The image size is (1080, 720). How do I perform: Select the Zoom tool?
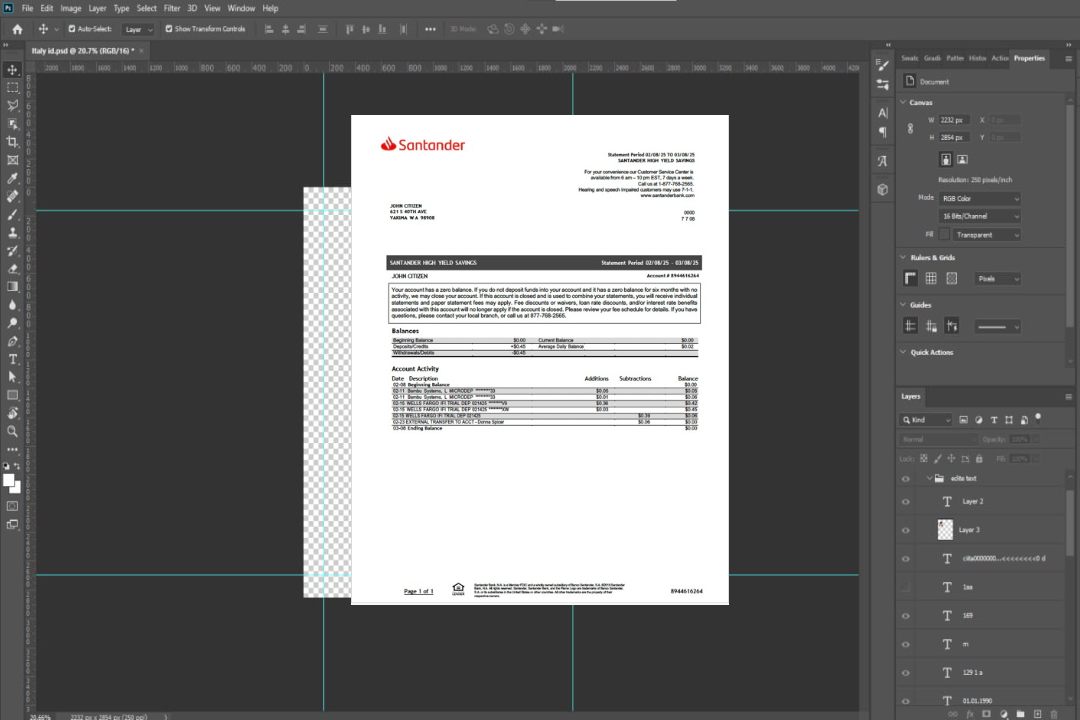(12, 431)
